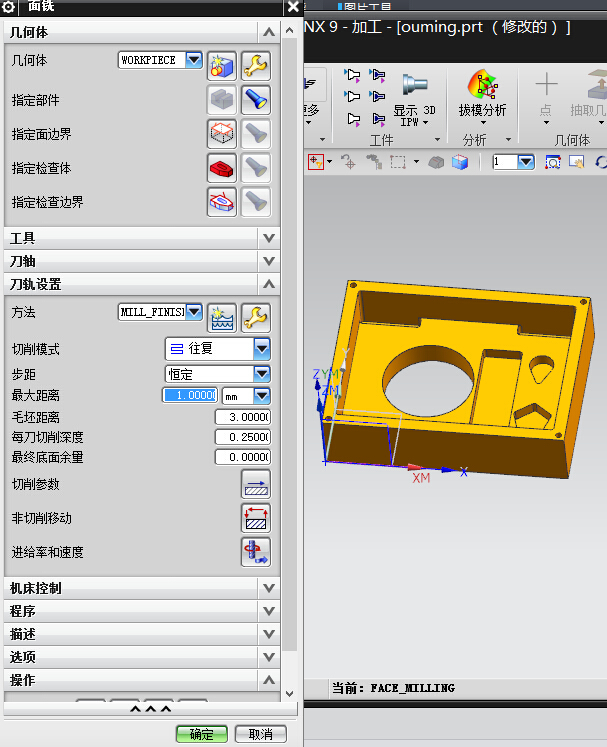Edit MILL_FINISH method with wrench icon
Screen dimensions: 607x747
coord(256,318)
